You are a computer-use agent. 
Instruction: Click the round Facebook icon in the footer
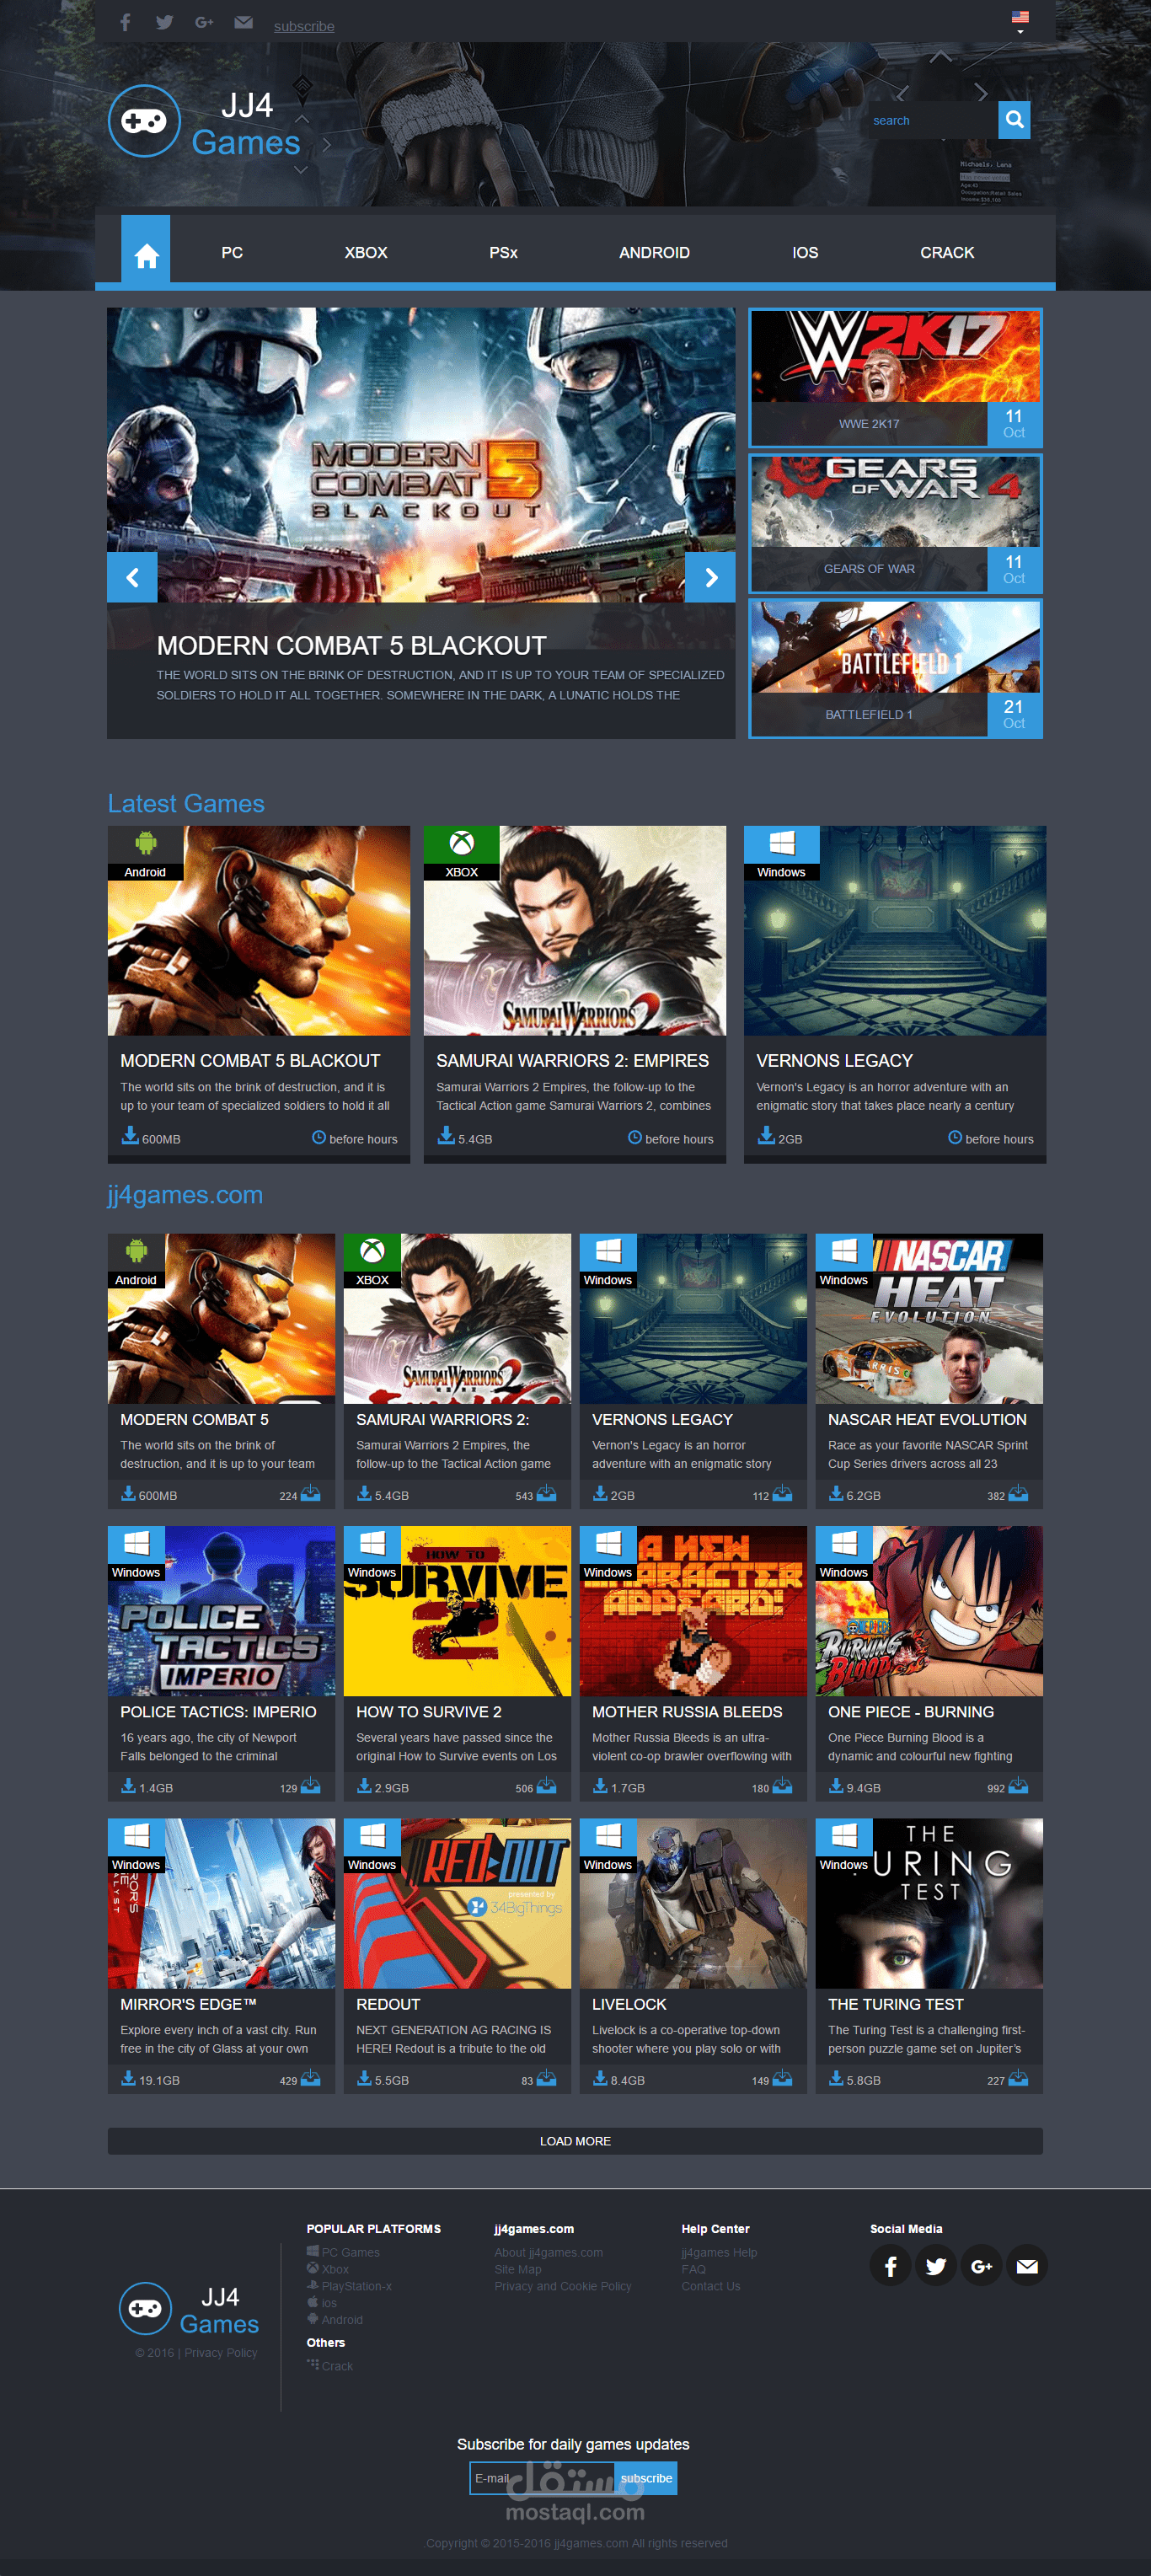click(x=890, y=2266)
